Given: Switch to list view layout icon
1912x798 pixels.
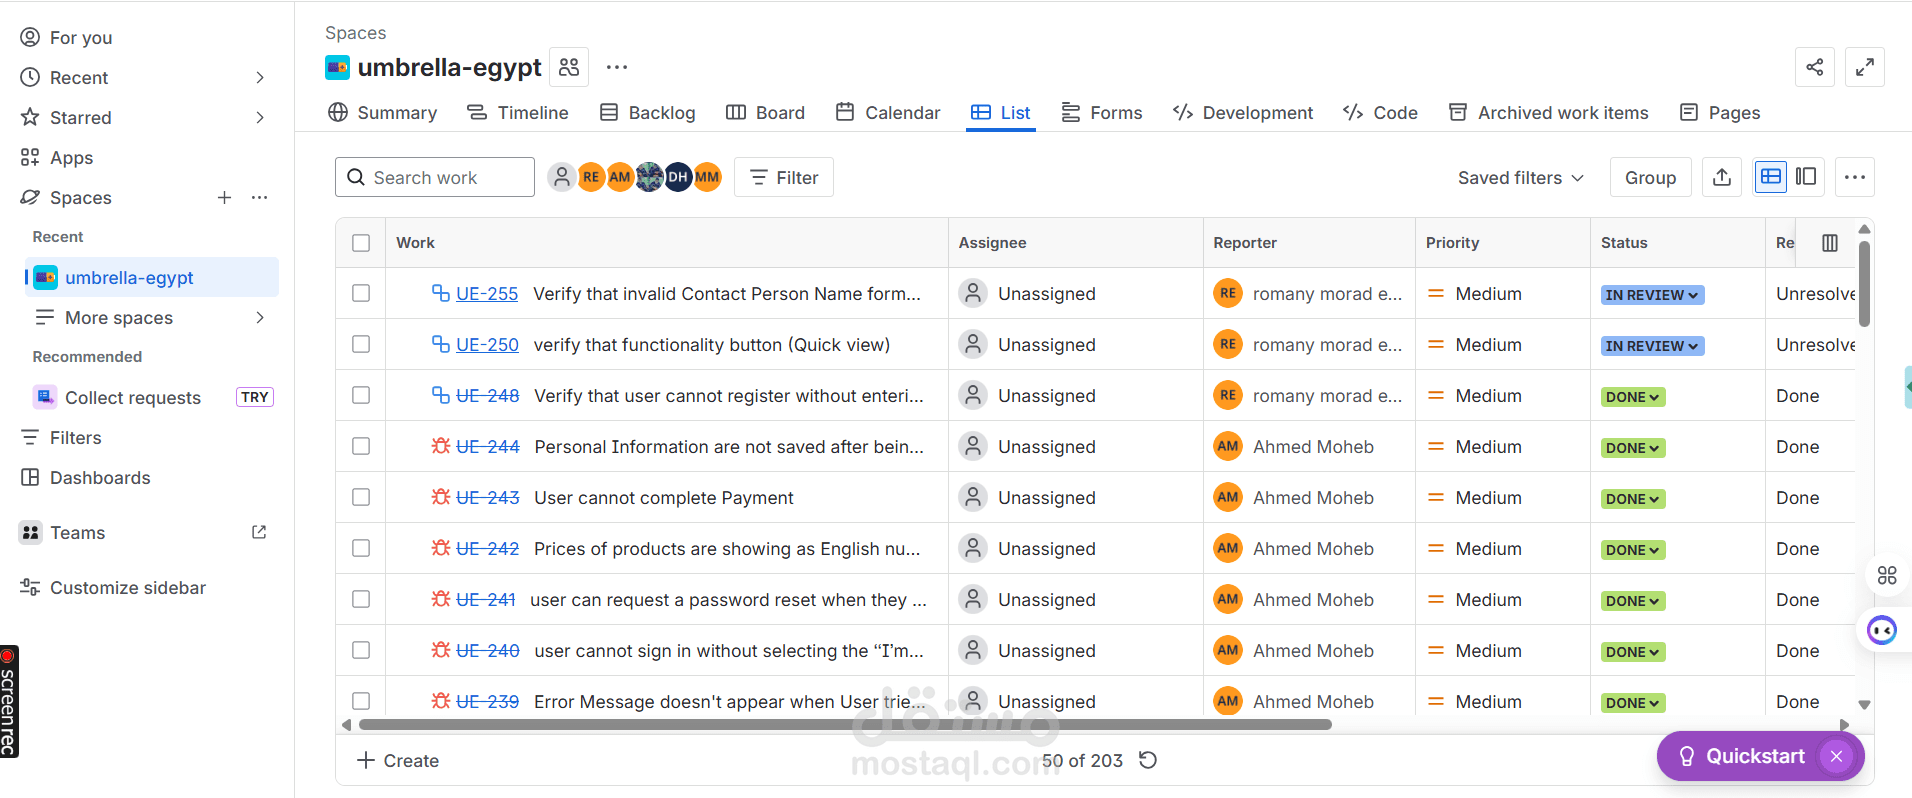Looking at the screenshot, I should [1771, 177].
